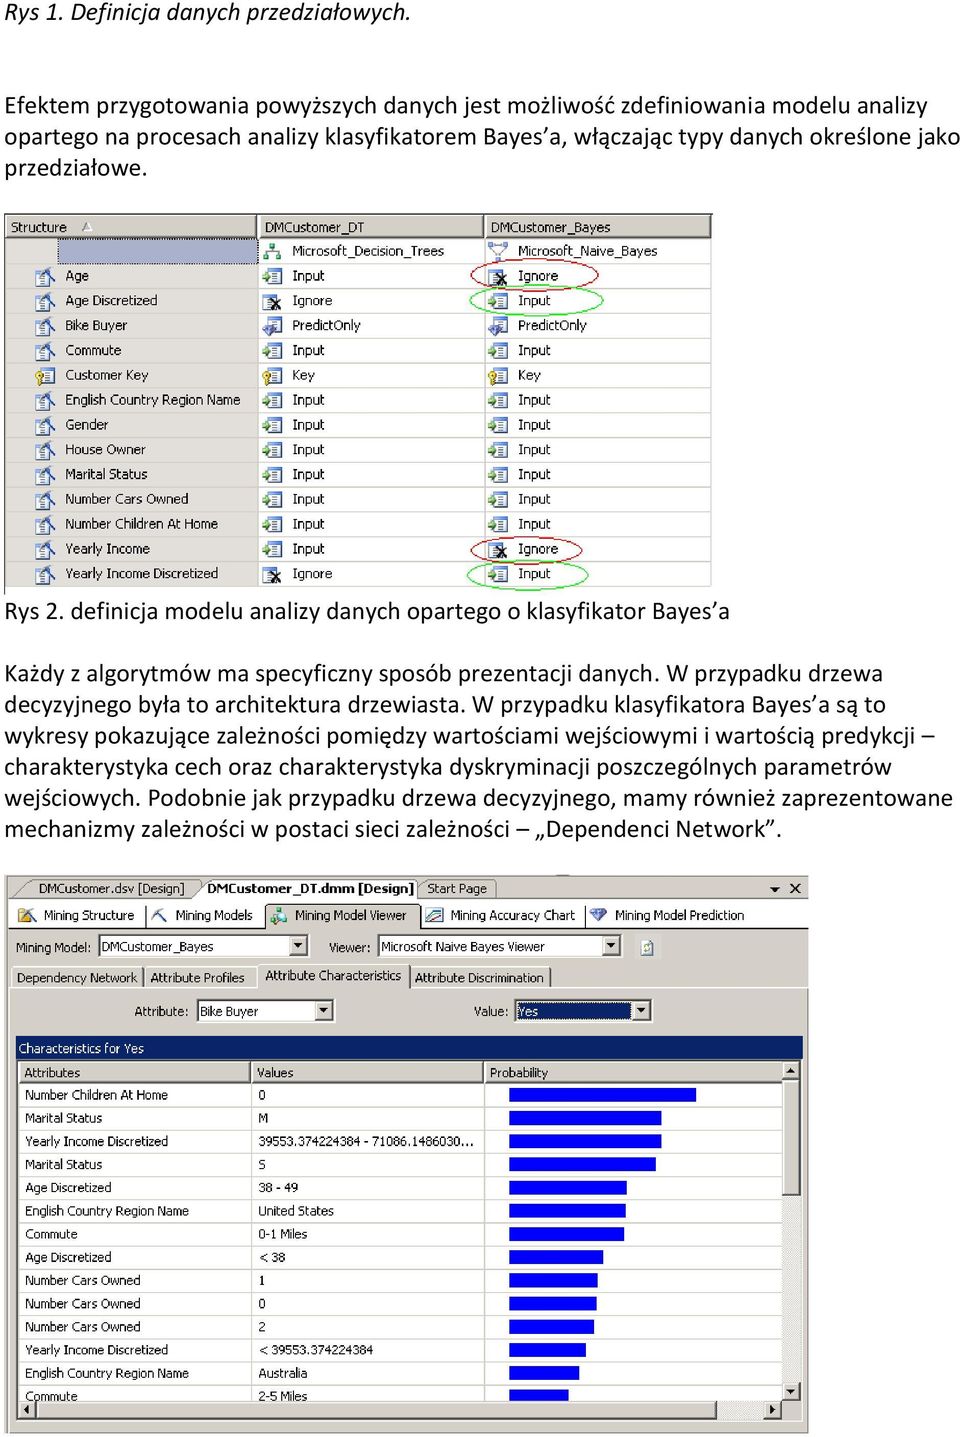Select the Age Discretized 38 - 49 row
The height and width of the screenshot is (1437, 960).
point(400,1187)
